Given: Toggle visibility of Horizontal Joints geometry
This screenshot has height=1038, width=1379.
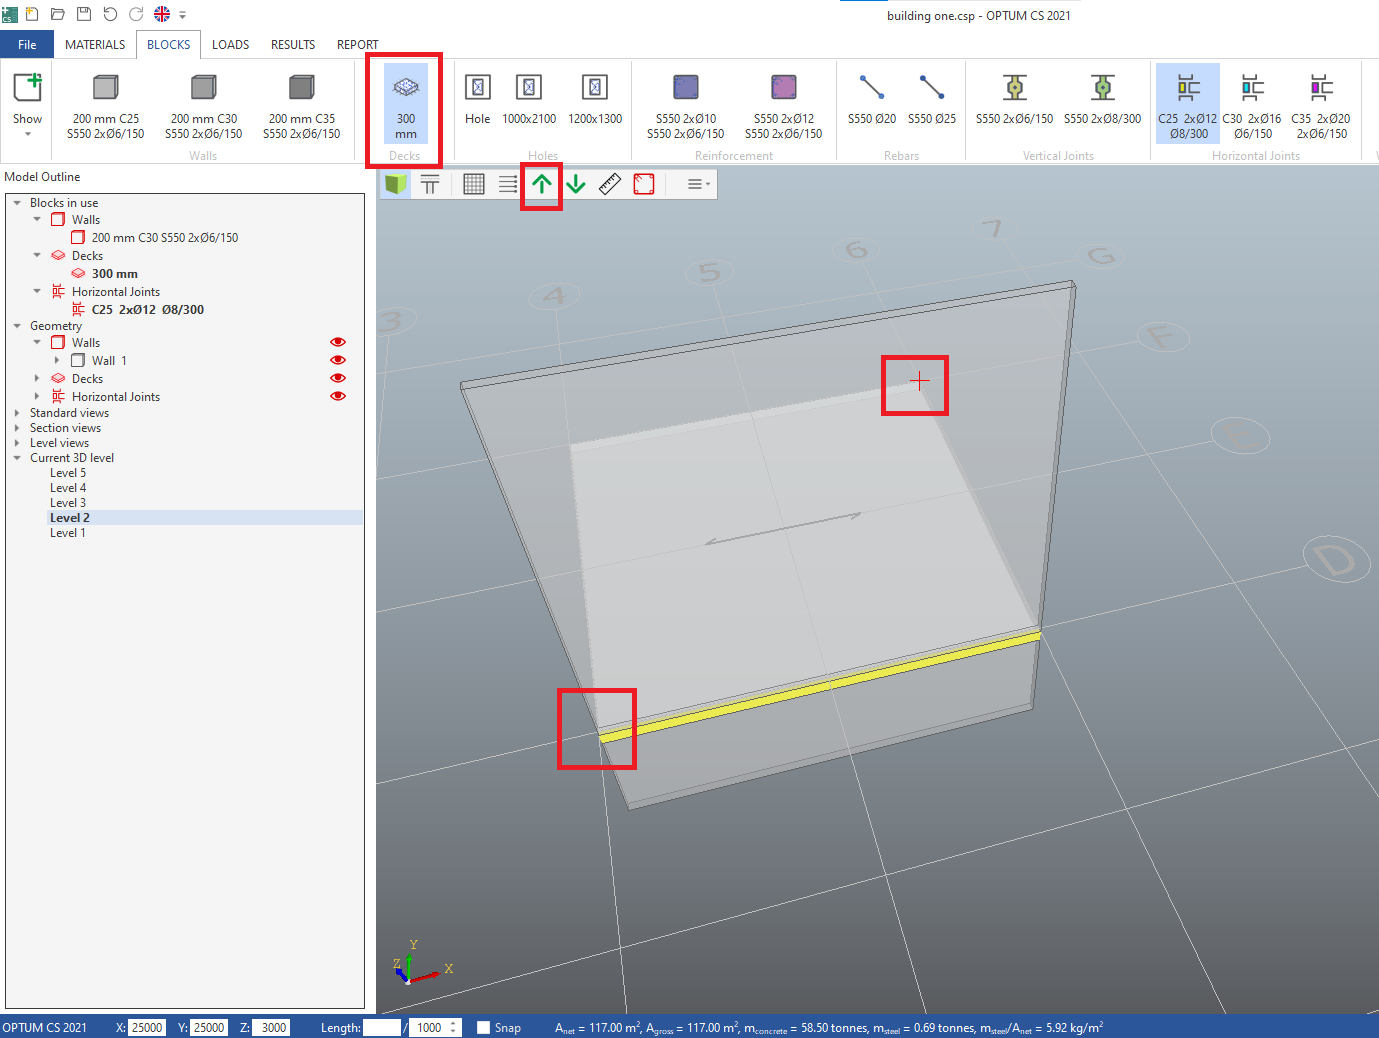Looking at the screenshot, I should (338, 396).
